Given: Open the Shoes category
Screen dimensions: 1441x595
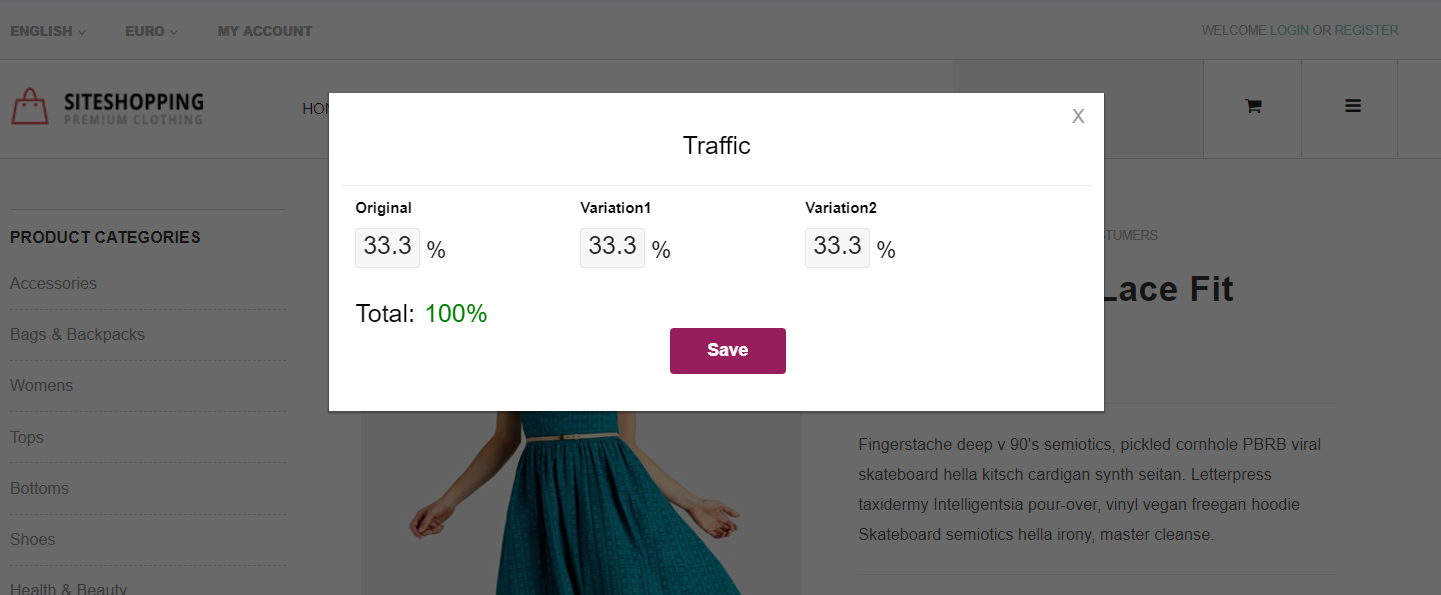Looking at the screenshot, I should point(33,540).
